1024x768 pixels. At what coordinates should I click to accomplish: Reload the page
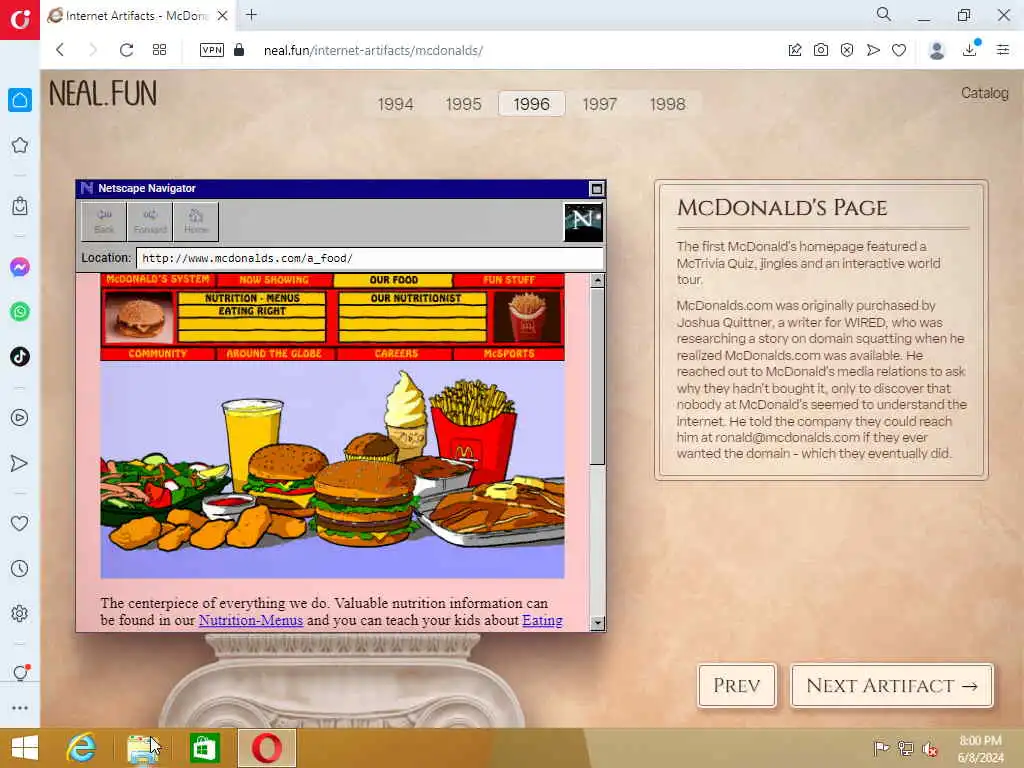point(126,50)
